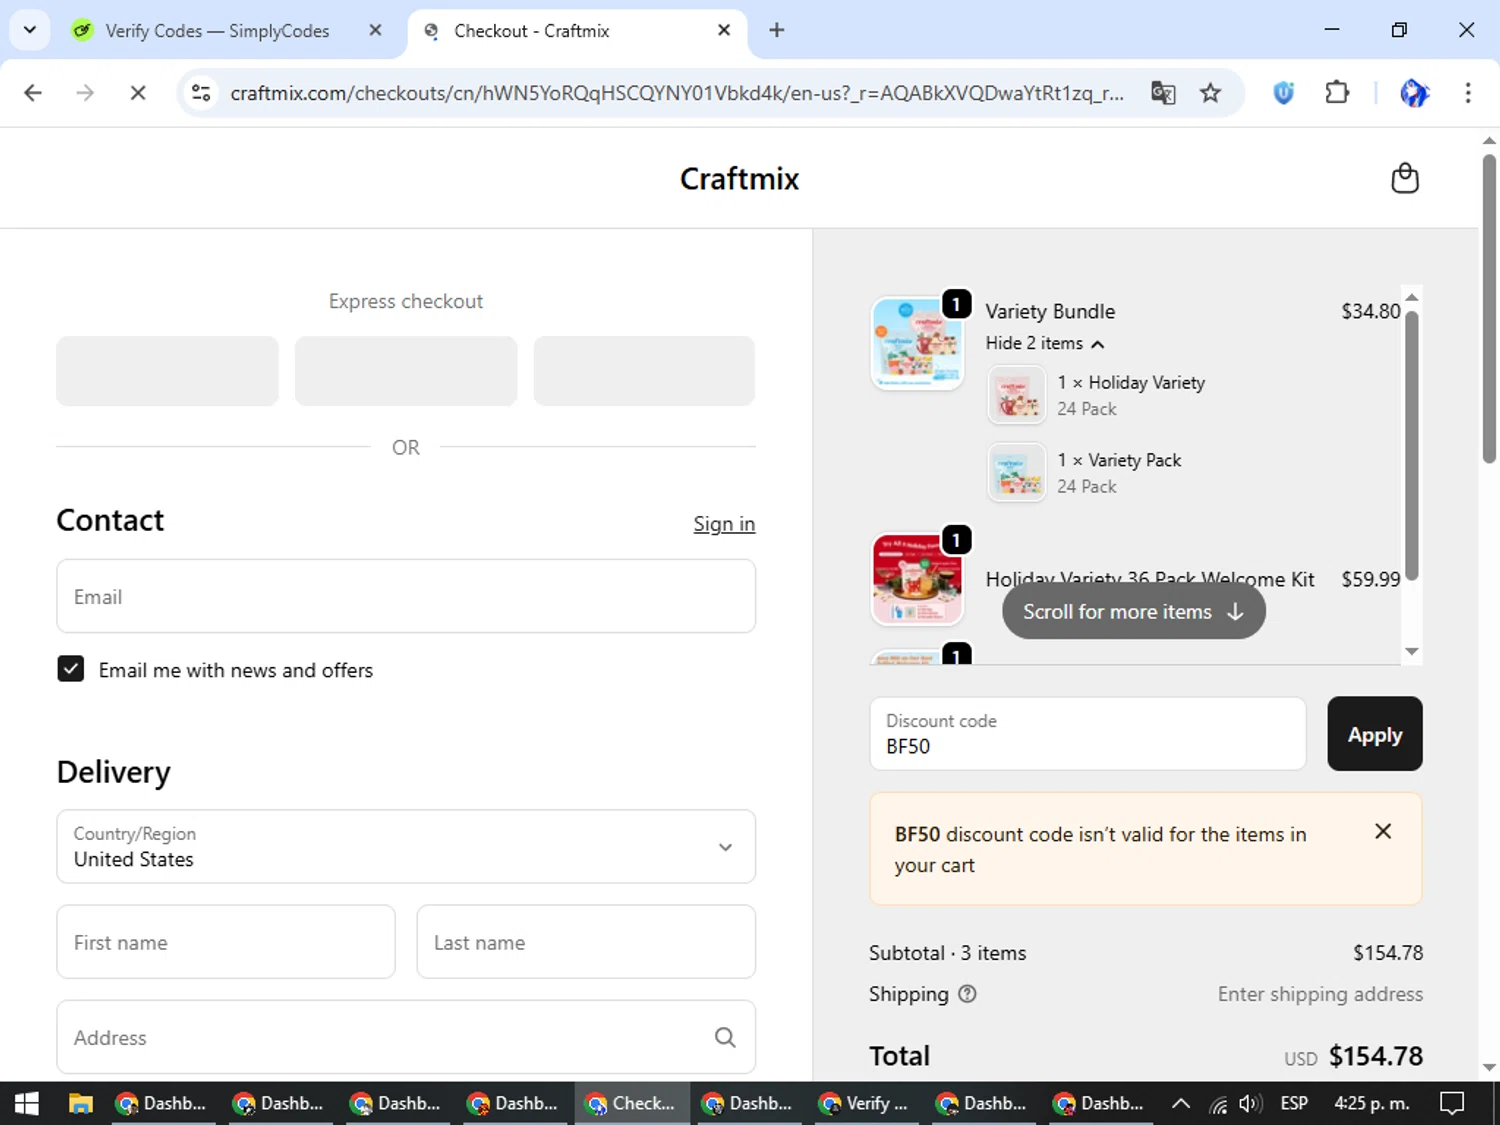Close the Verify Codes — SimplyCodes tab
Image resolution: width=1500 pixels, height=1125 pixels.
[375, 30]
